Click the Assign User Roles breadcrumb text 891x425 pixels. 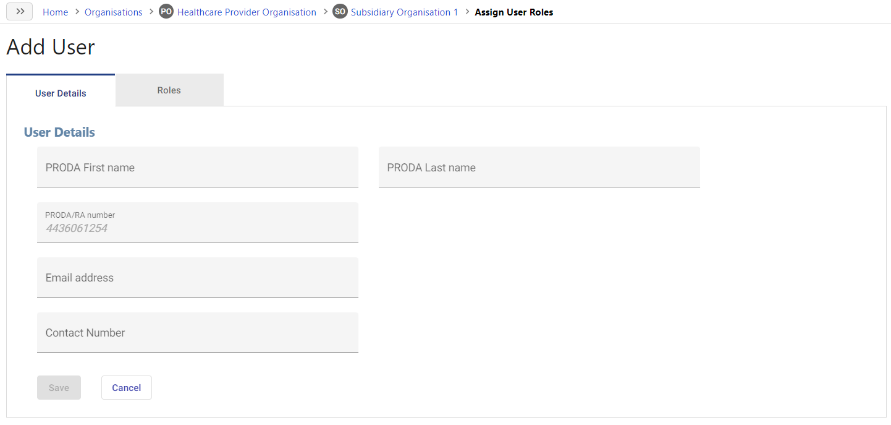point(514,12)
